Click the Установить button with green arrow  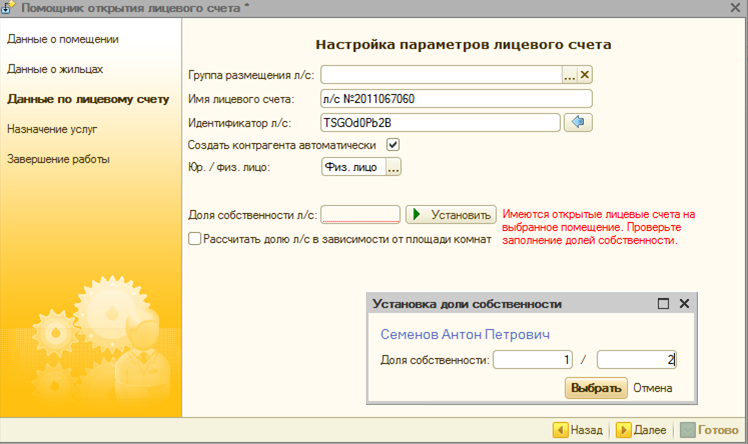tap(451, 214)
